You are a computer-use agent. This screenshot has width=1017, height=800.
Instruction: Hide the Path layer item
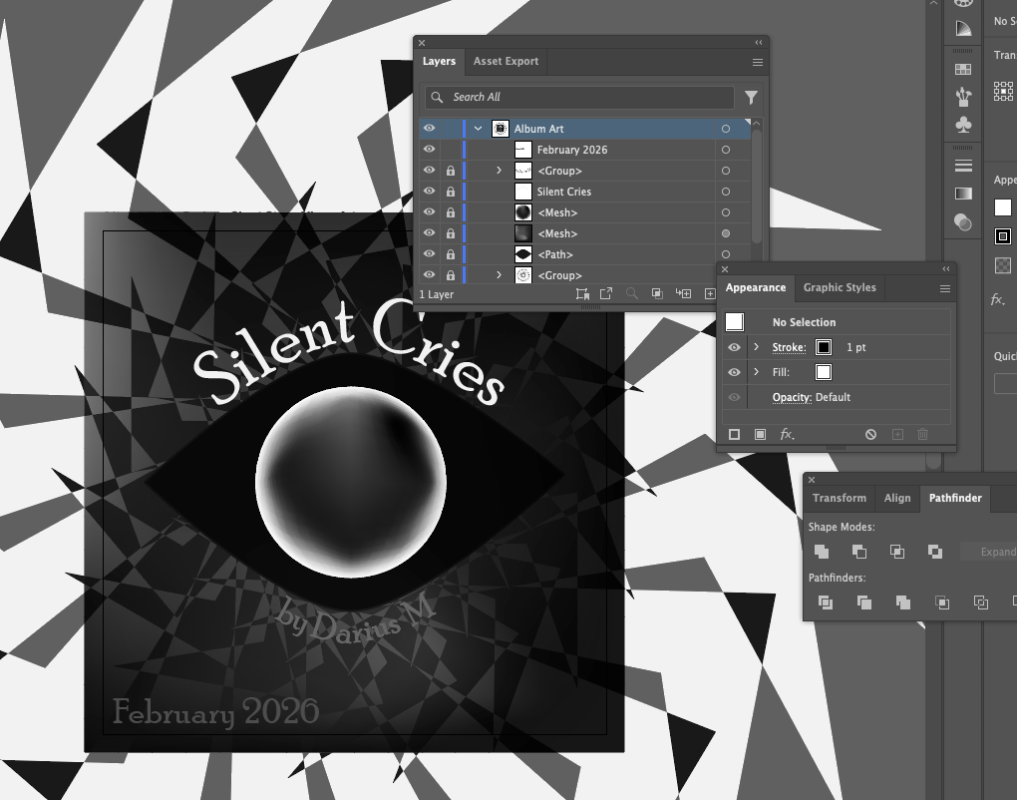click(429, 254)
